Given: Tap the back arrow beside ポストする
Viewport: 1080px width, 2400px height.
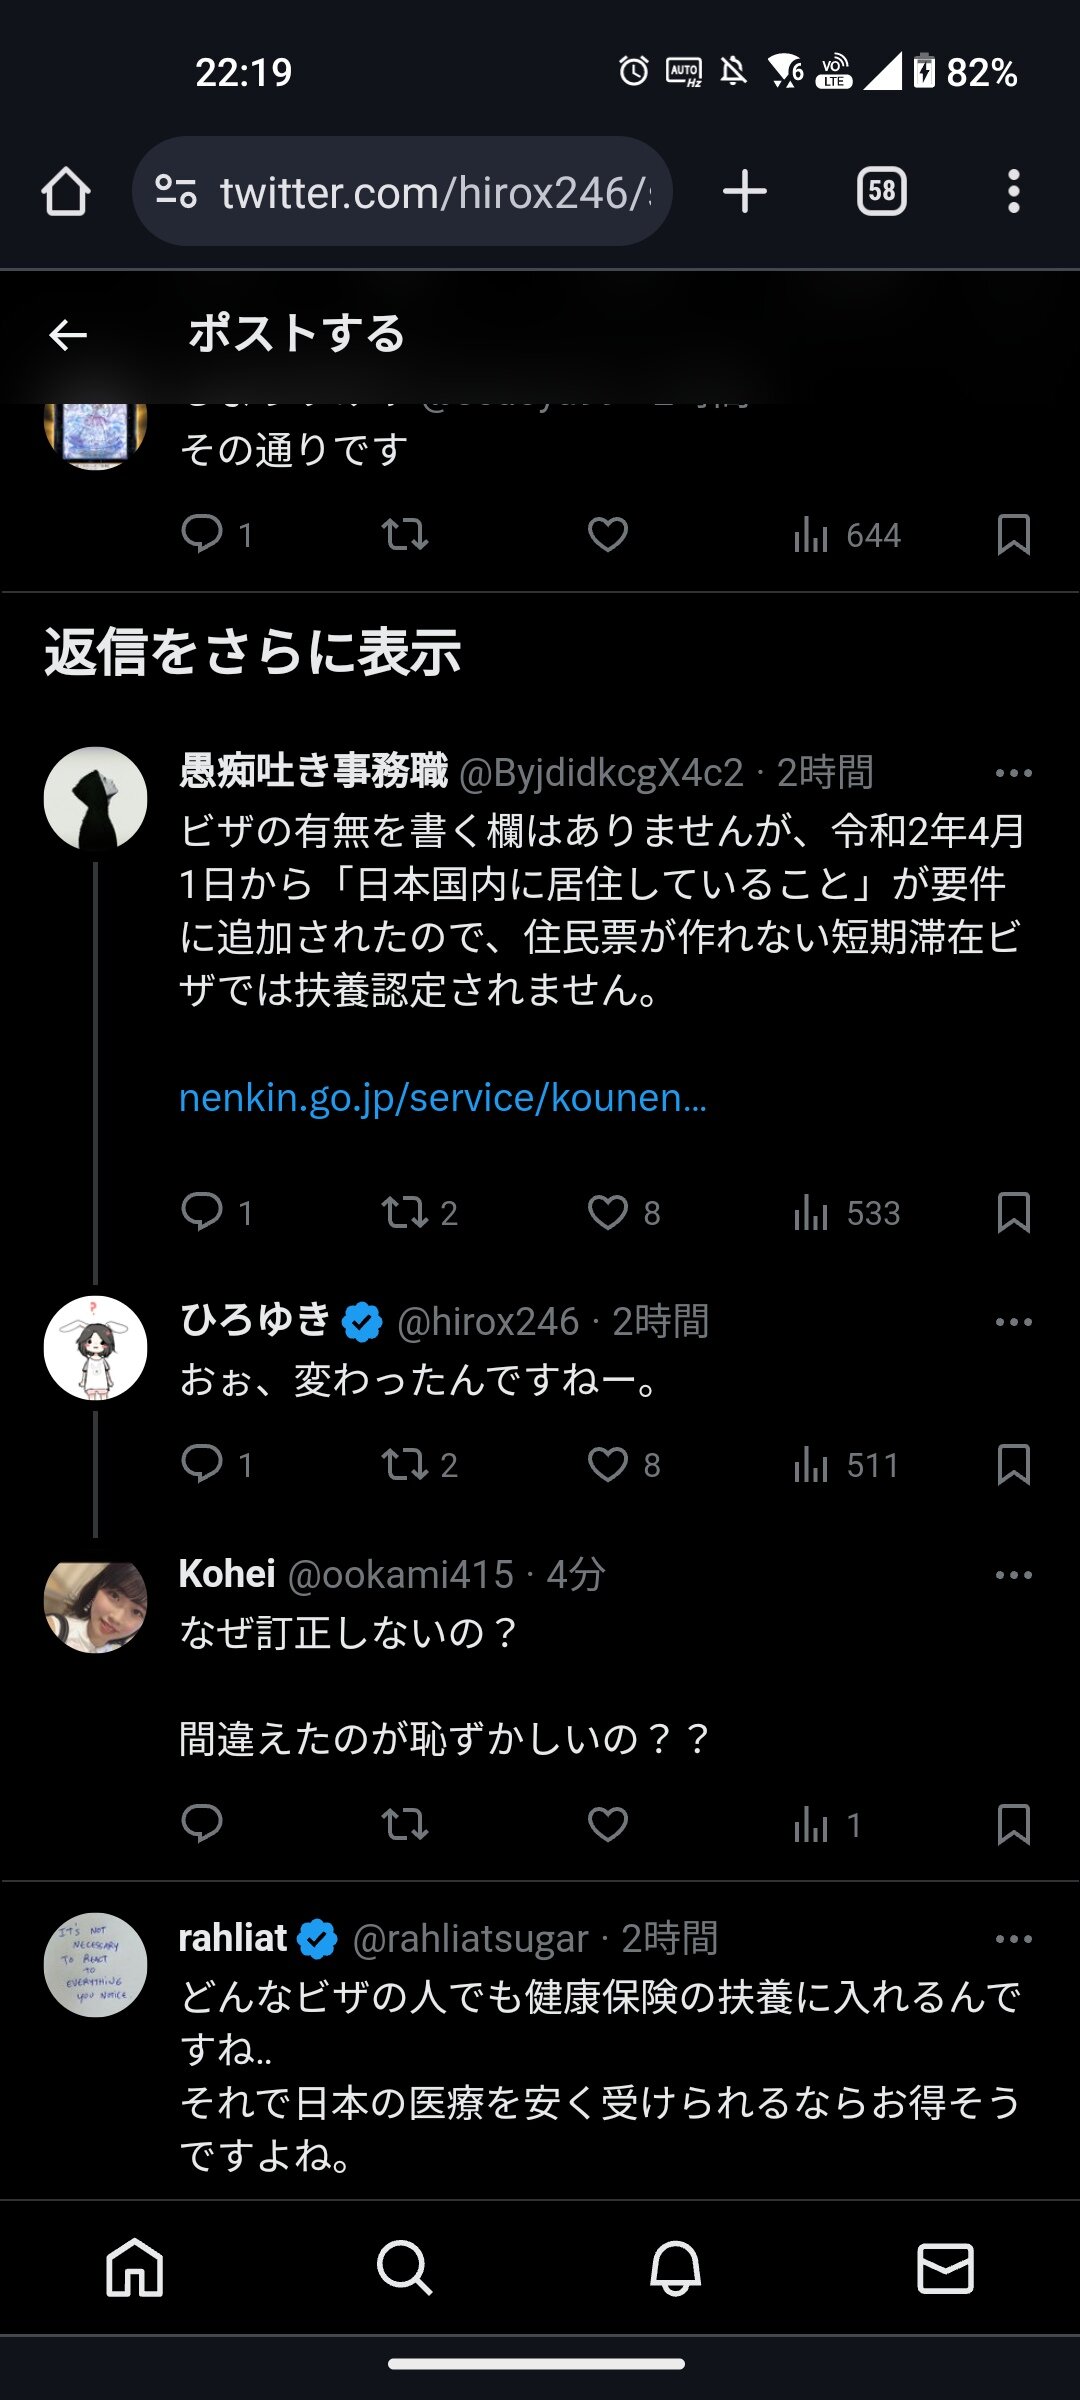Looking at the screenshot, I should [68, 335].
